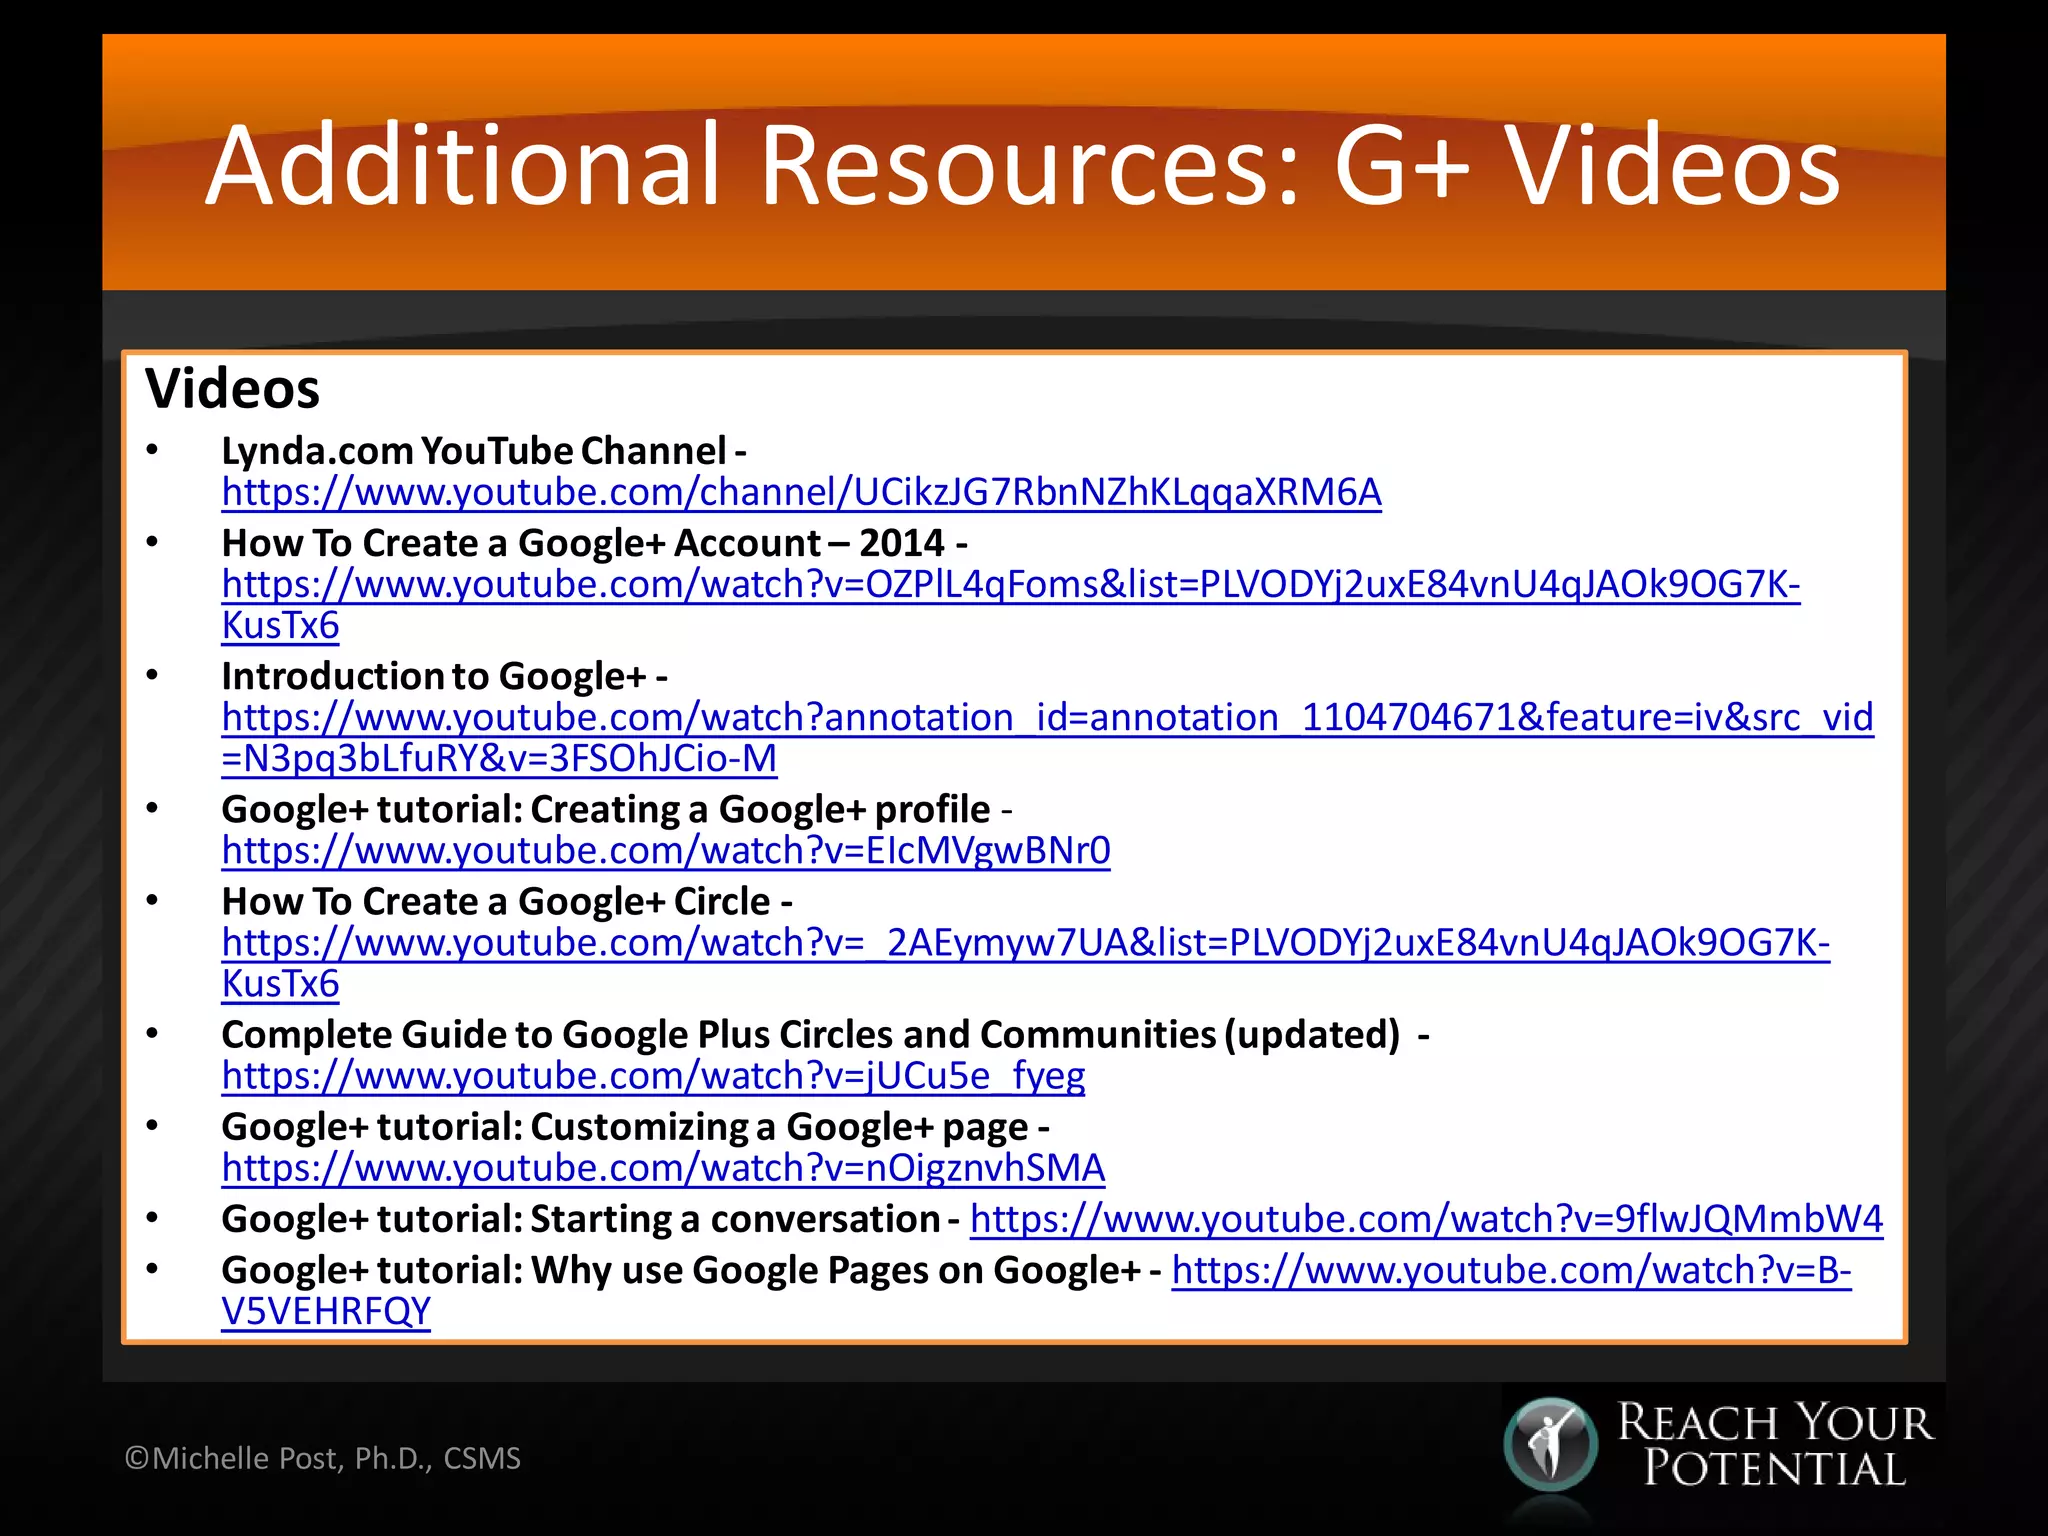Viewport: 2048px width, 1536px height.
Task: Click 'Lynda.com YouTube Channel -' text
Action: pos(484,451)
